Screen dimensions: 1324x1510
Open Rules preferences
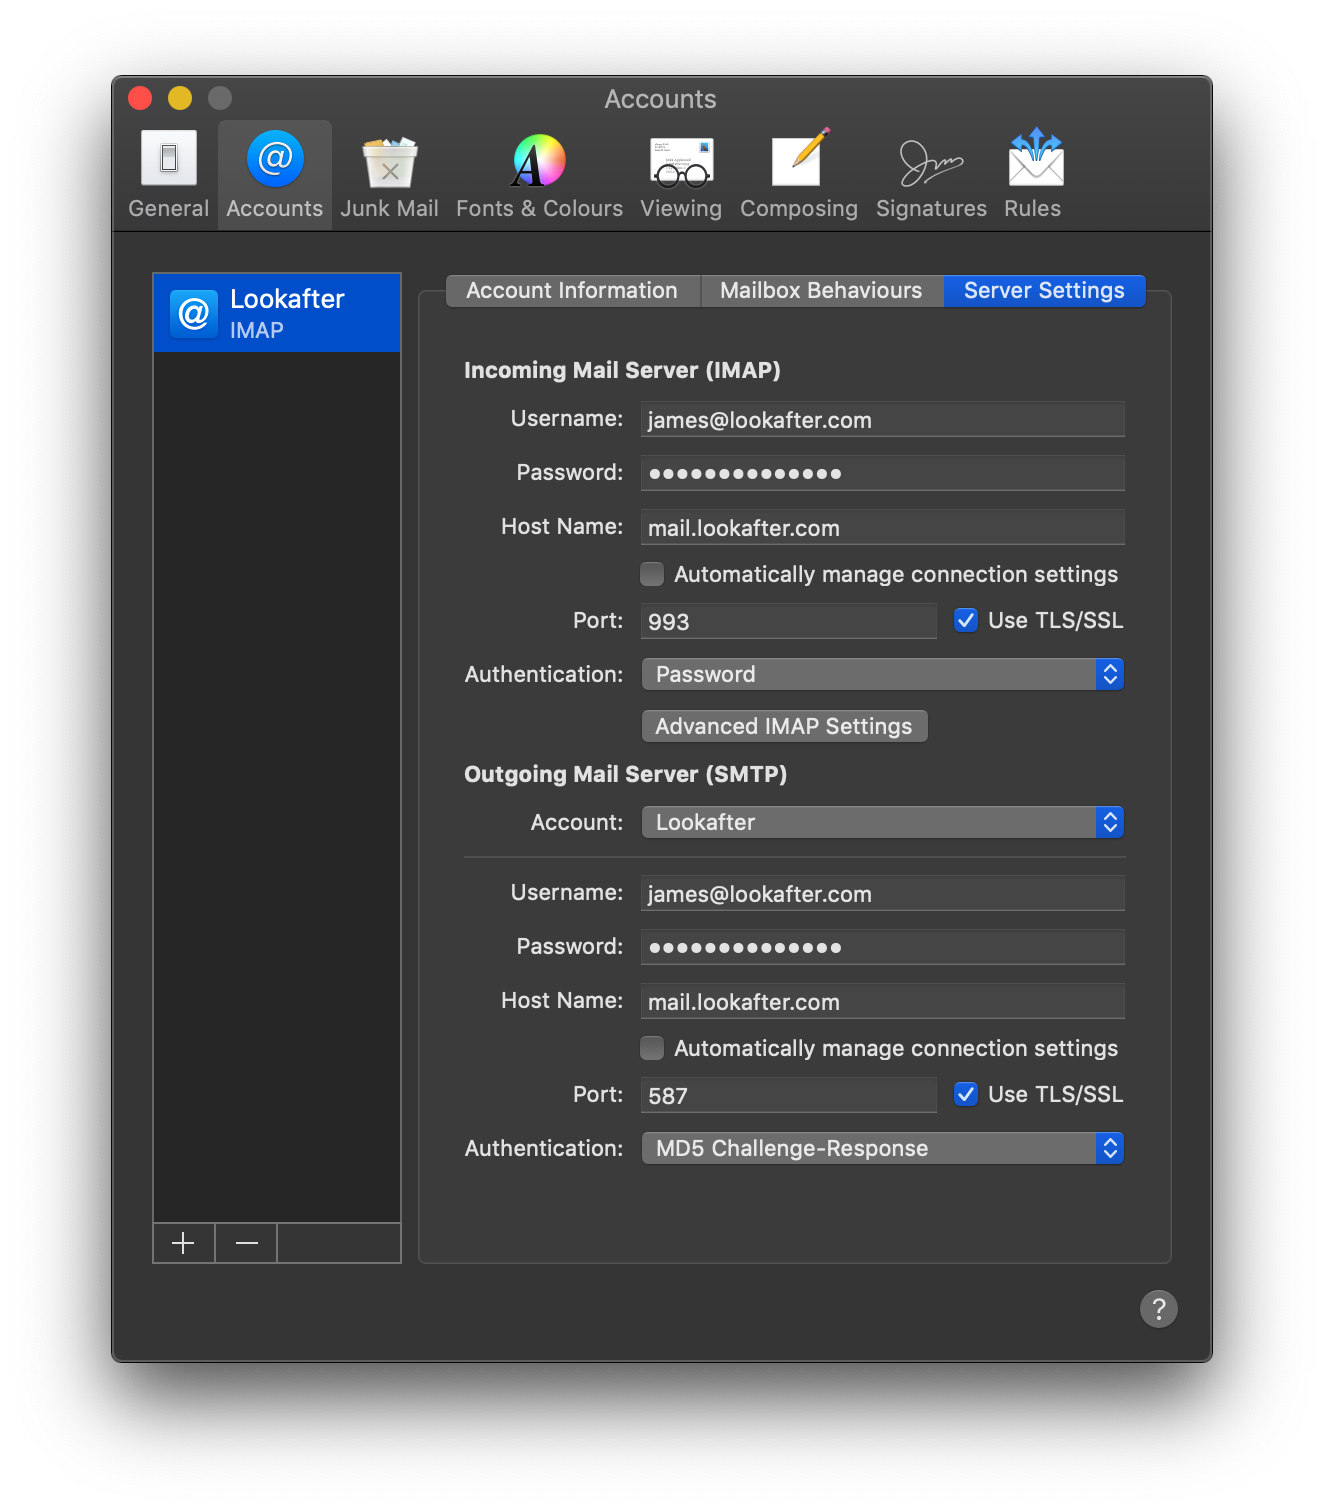pos(1033,175)
